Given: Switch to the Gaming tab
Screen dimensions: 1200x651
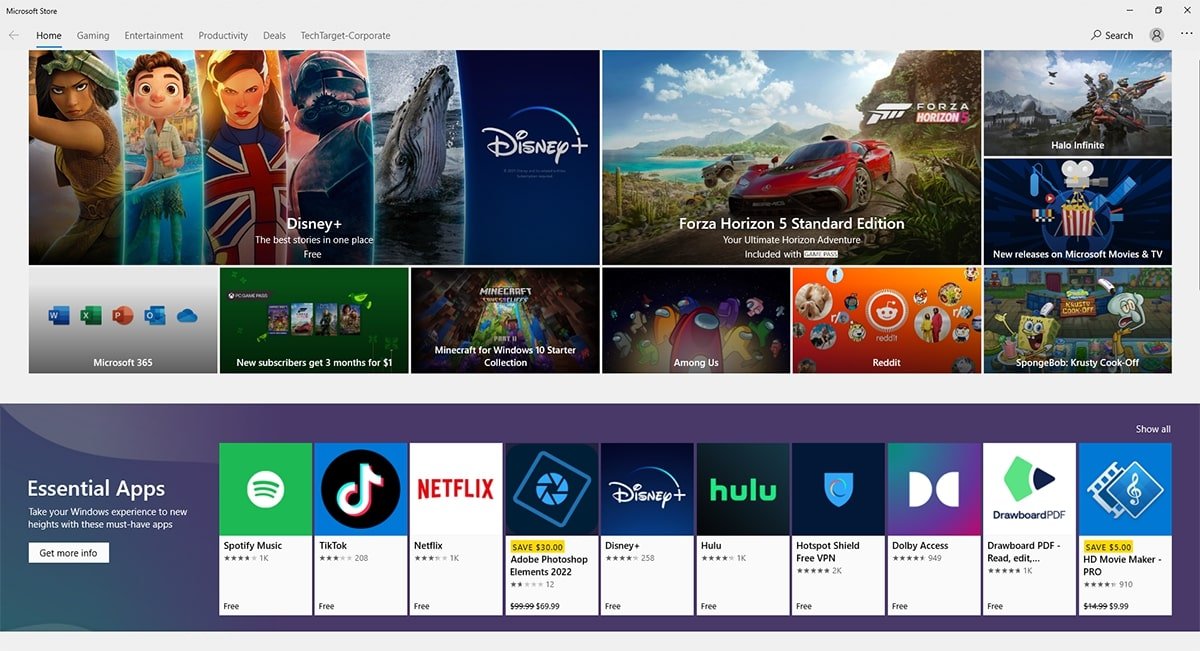Looking at the screenshot, I should (x=93, y=36).
